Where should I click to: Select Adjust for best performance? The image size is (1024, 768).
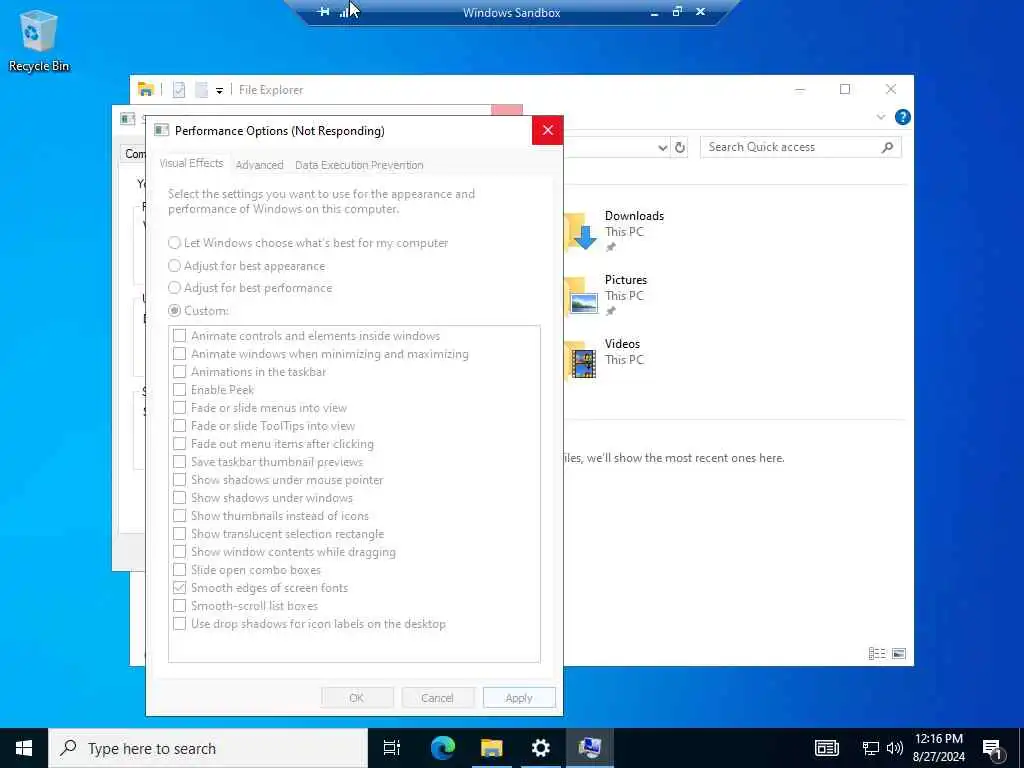click(x=250, y=288)
